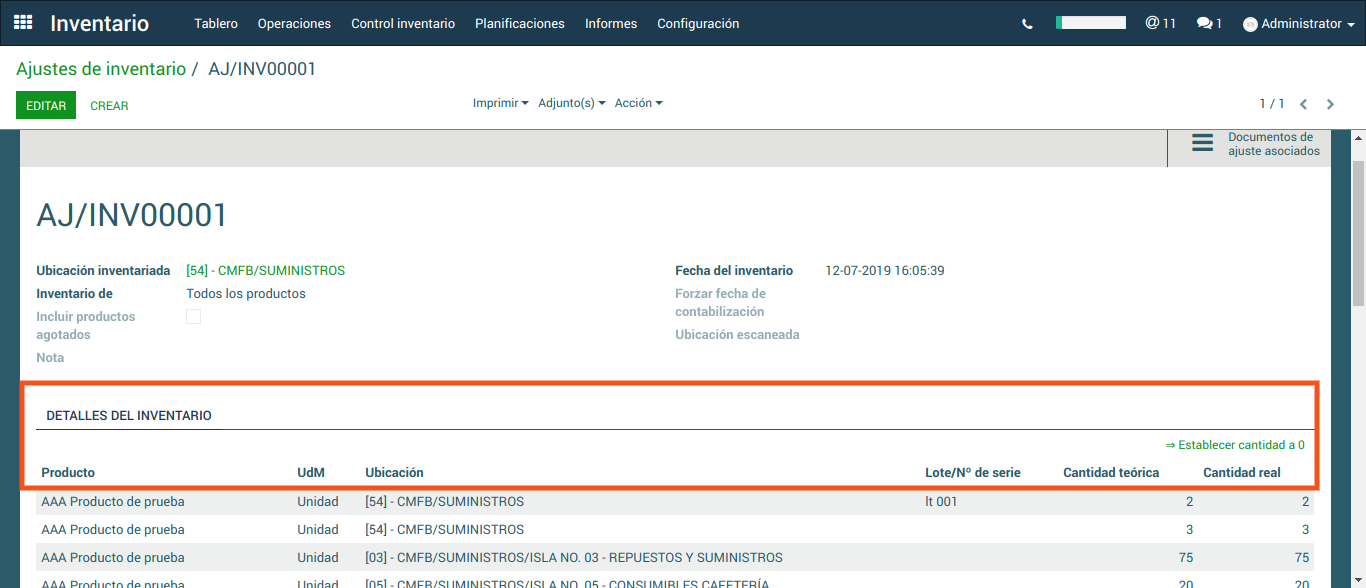
Task: Open the Acción dropdown menu
Action: point(638,103)
